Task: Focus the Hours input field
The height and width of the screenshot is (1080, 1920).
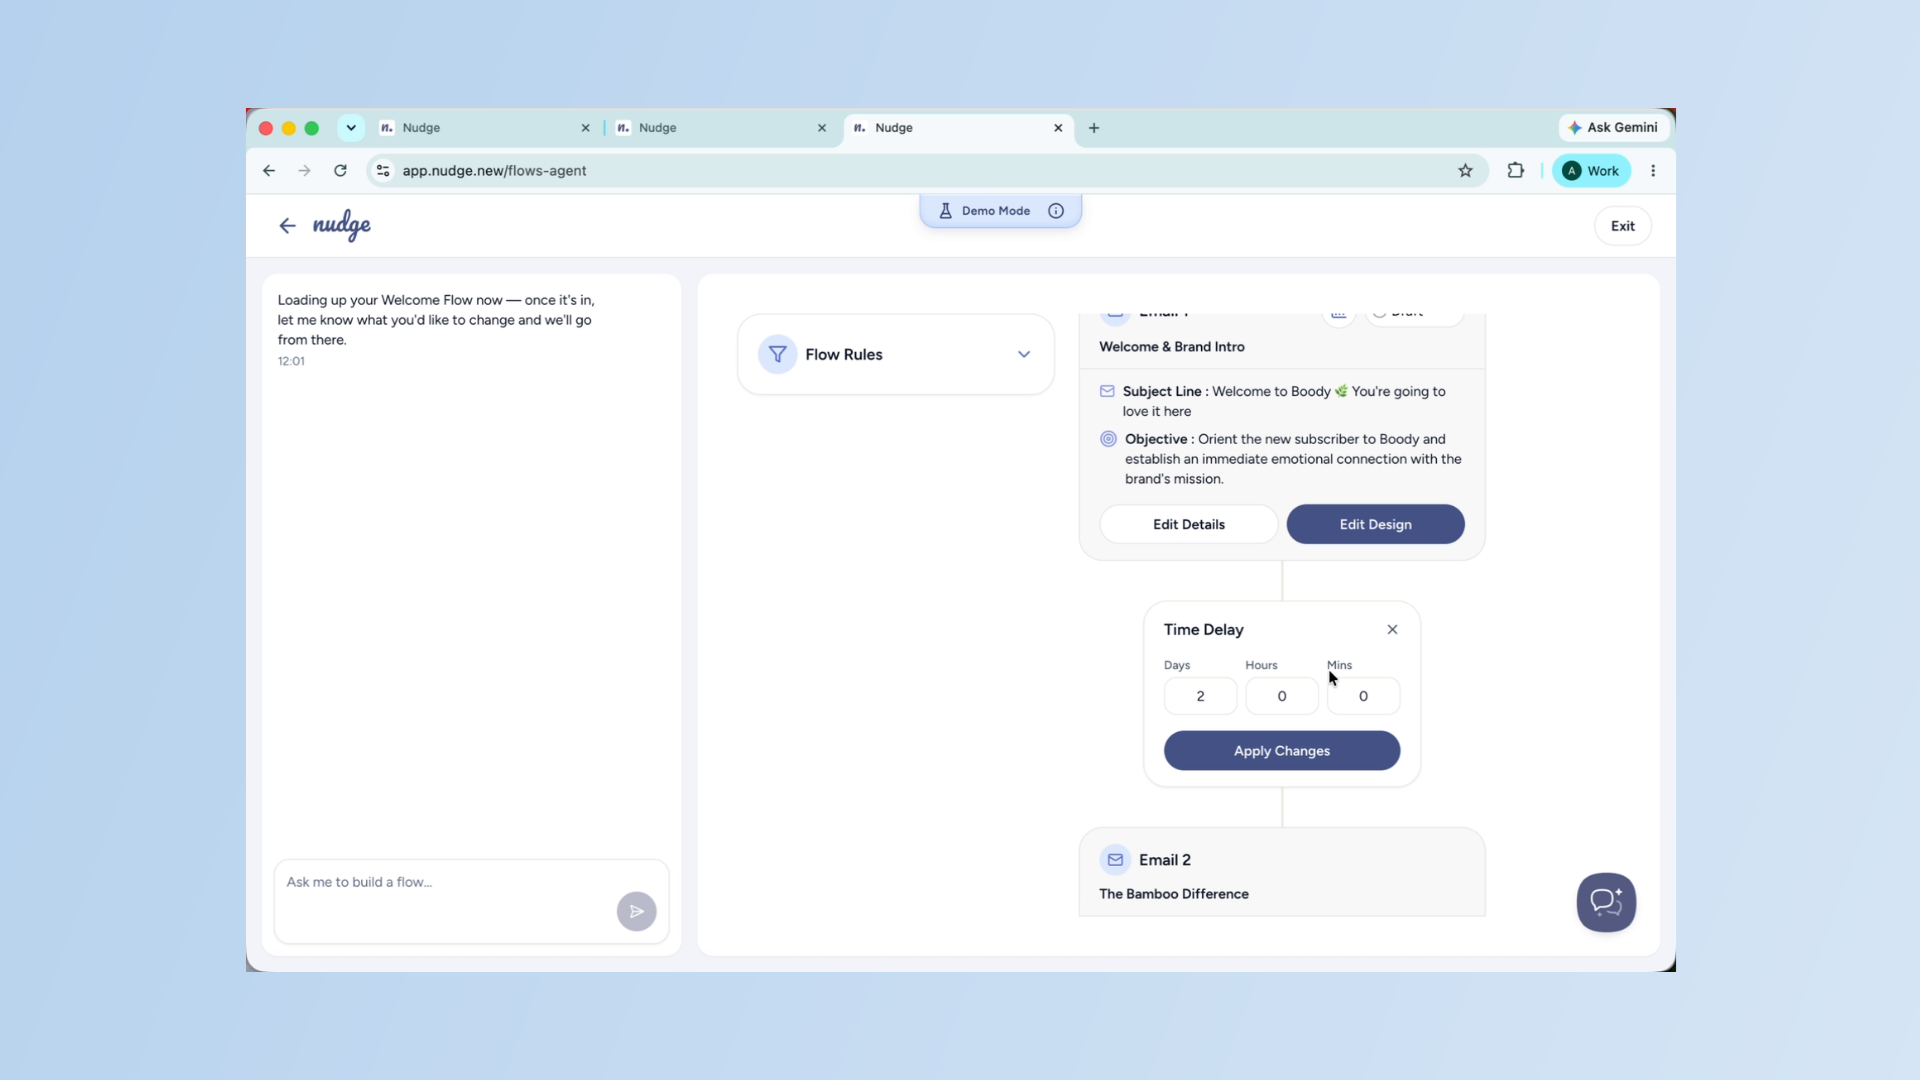Action: (x=1281, y=696)
